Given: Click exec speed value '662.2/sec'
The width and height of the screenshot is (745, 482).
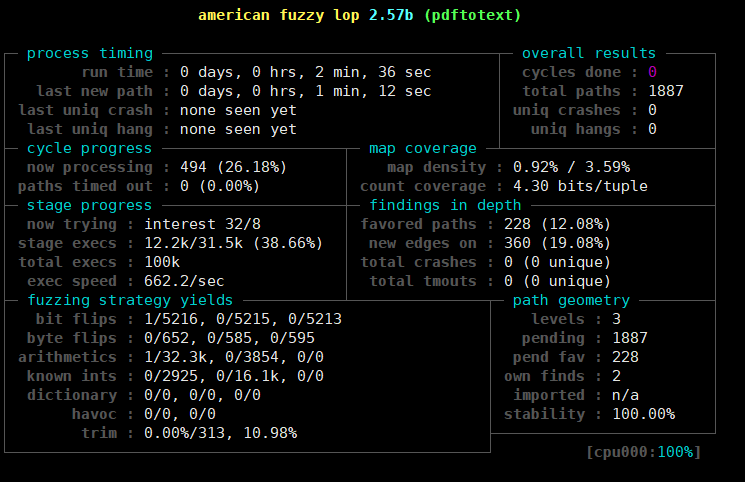Looking at the screenshot, I should point(184,281).
